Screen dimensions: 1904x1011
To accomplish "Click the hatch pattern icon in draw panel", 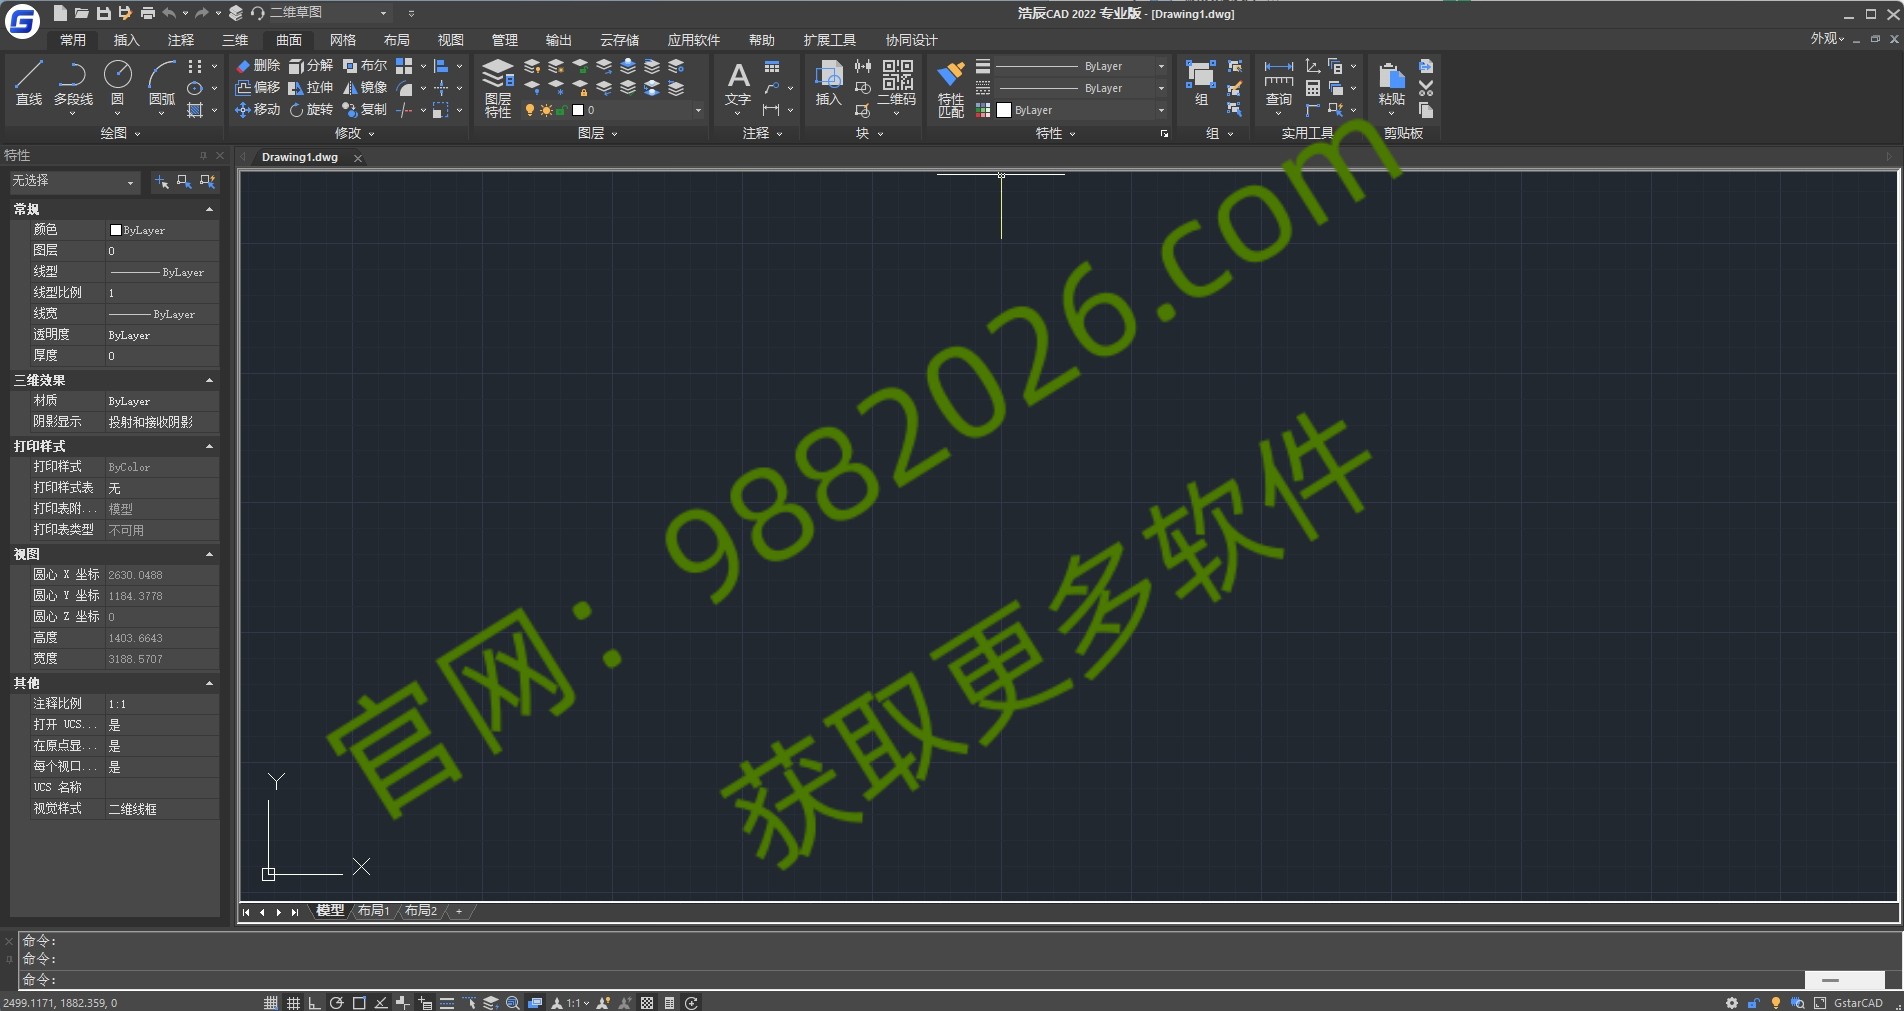I will (x=195, y=110).
